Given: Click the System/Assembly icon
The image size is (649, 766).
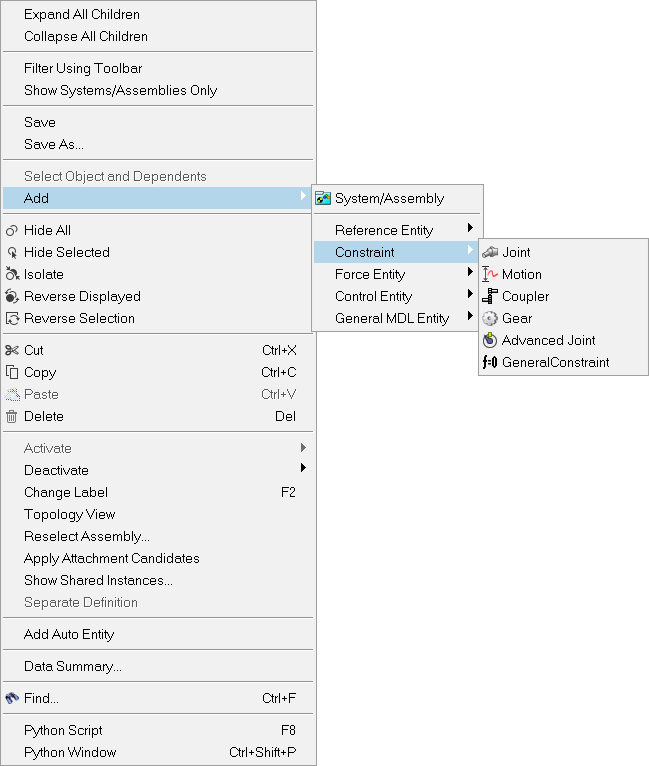Looking at the screenshot, I should [x=323, y=198].
